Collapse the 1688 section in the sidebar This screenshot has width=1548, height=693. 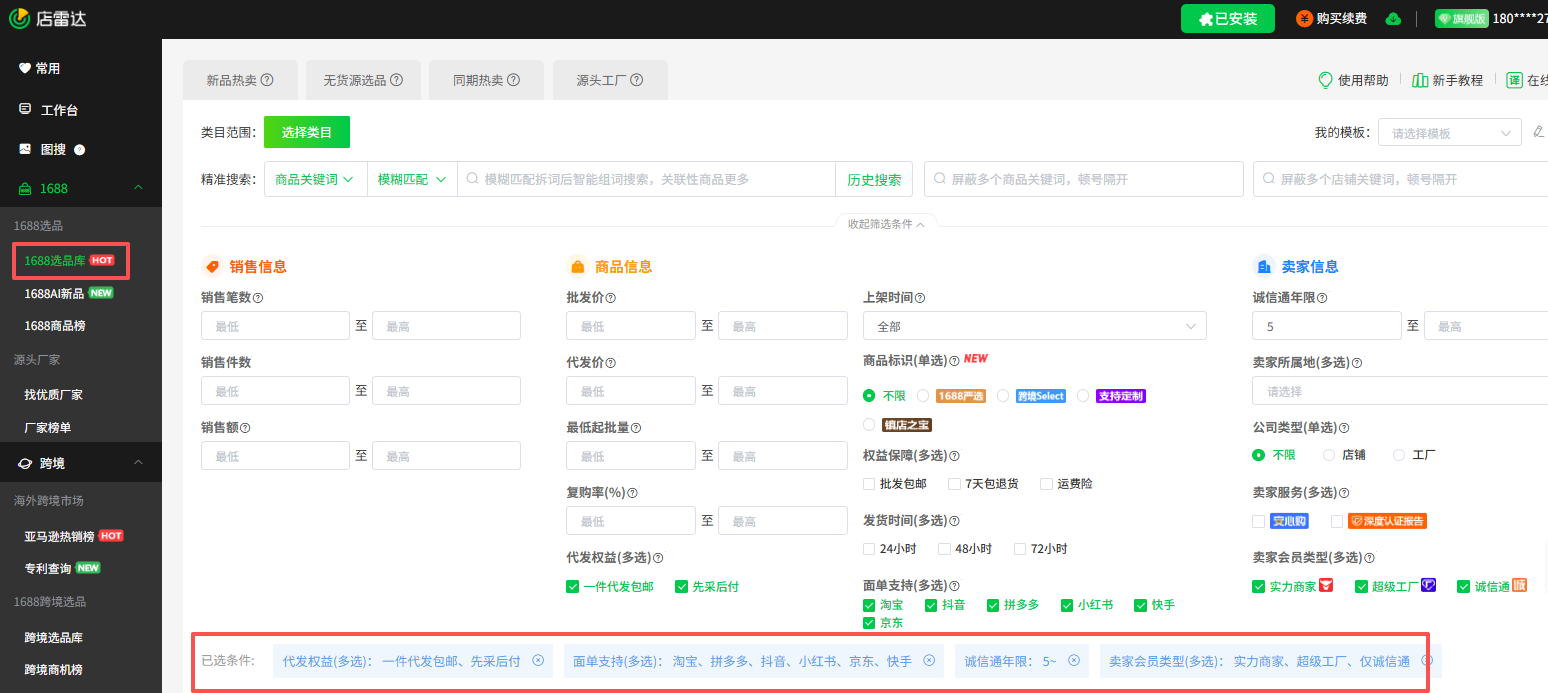coord(138,186)
